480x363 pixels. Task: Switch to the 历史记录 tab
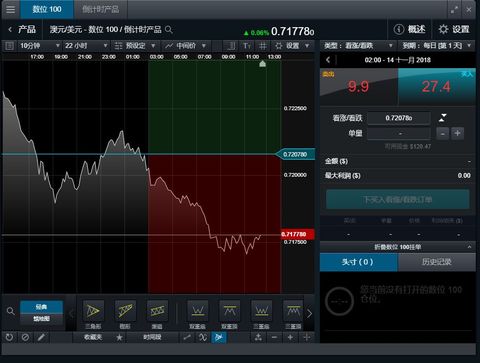(x=437, y=262)
